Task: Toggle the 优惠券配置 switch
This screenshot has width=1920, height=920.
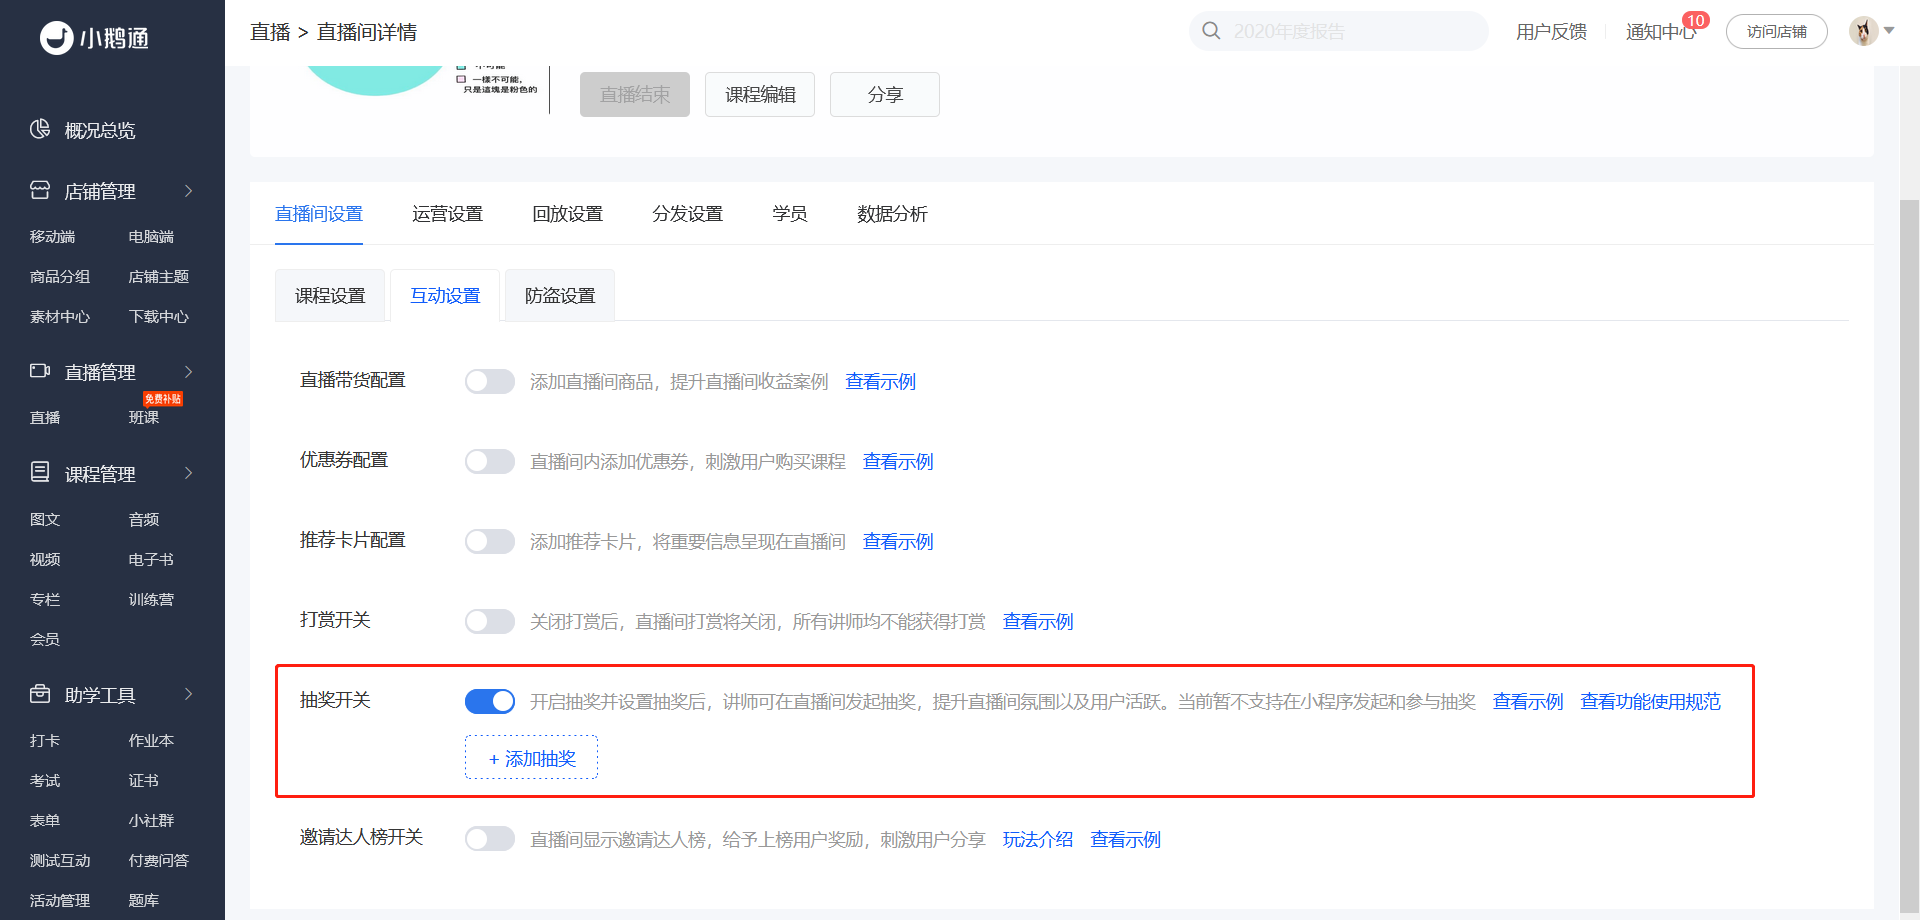Action: 490,461
